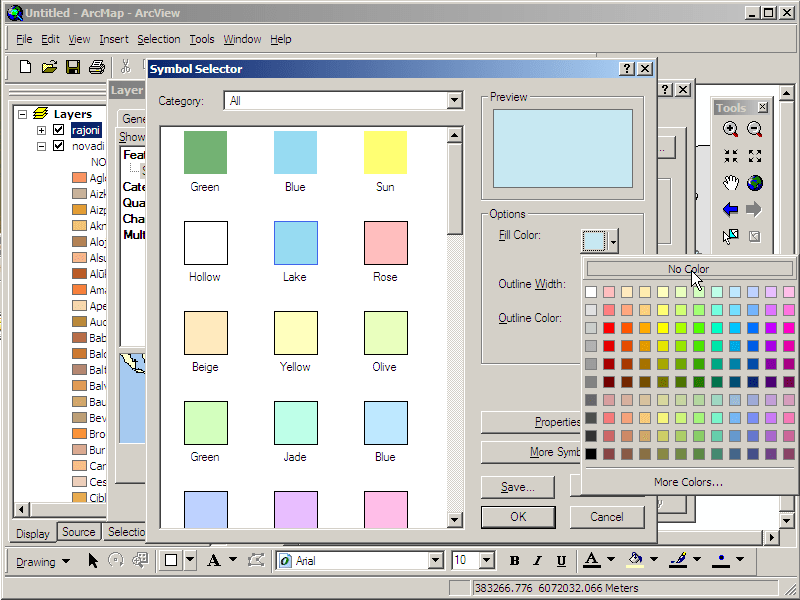Select the Jade fill symbol
This screenshot has height=600, width=800.
pyautogui.click(x=295, y=432)
